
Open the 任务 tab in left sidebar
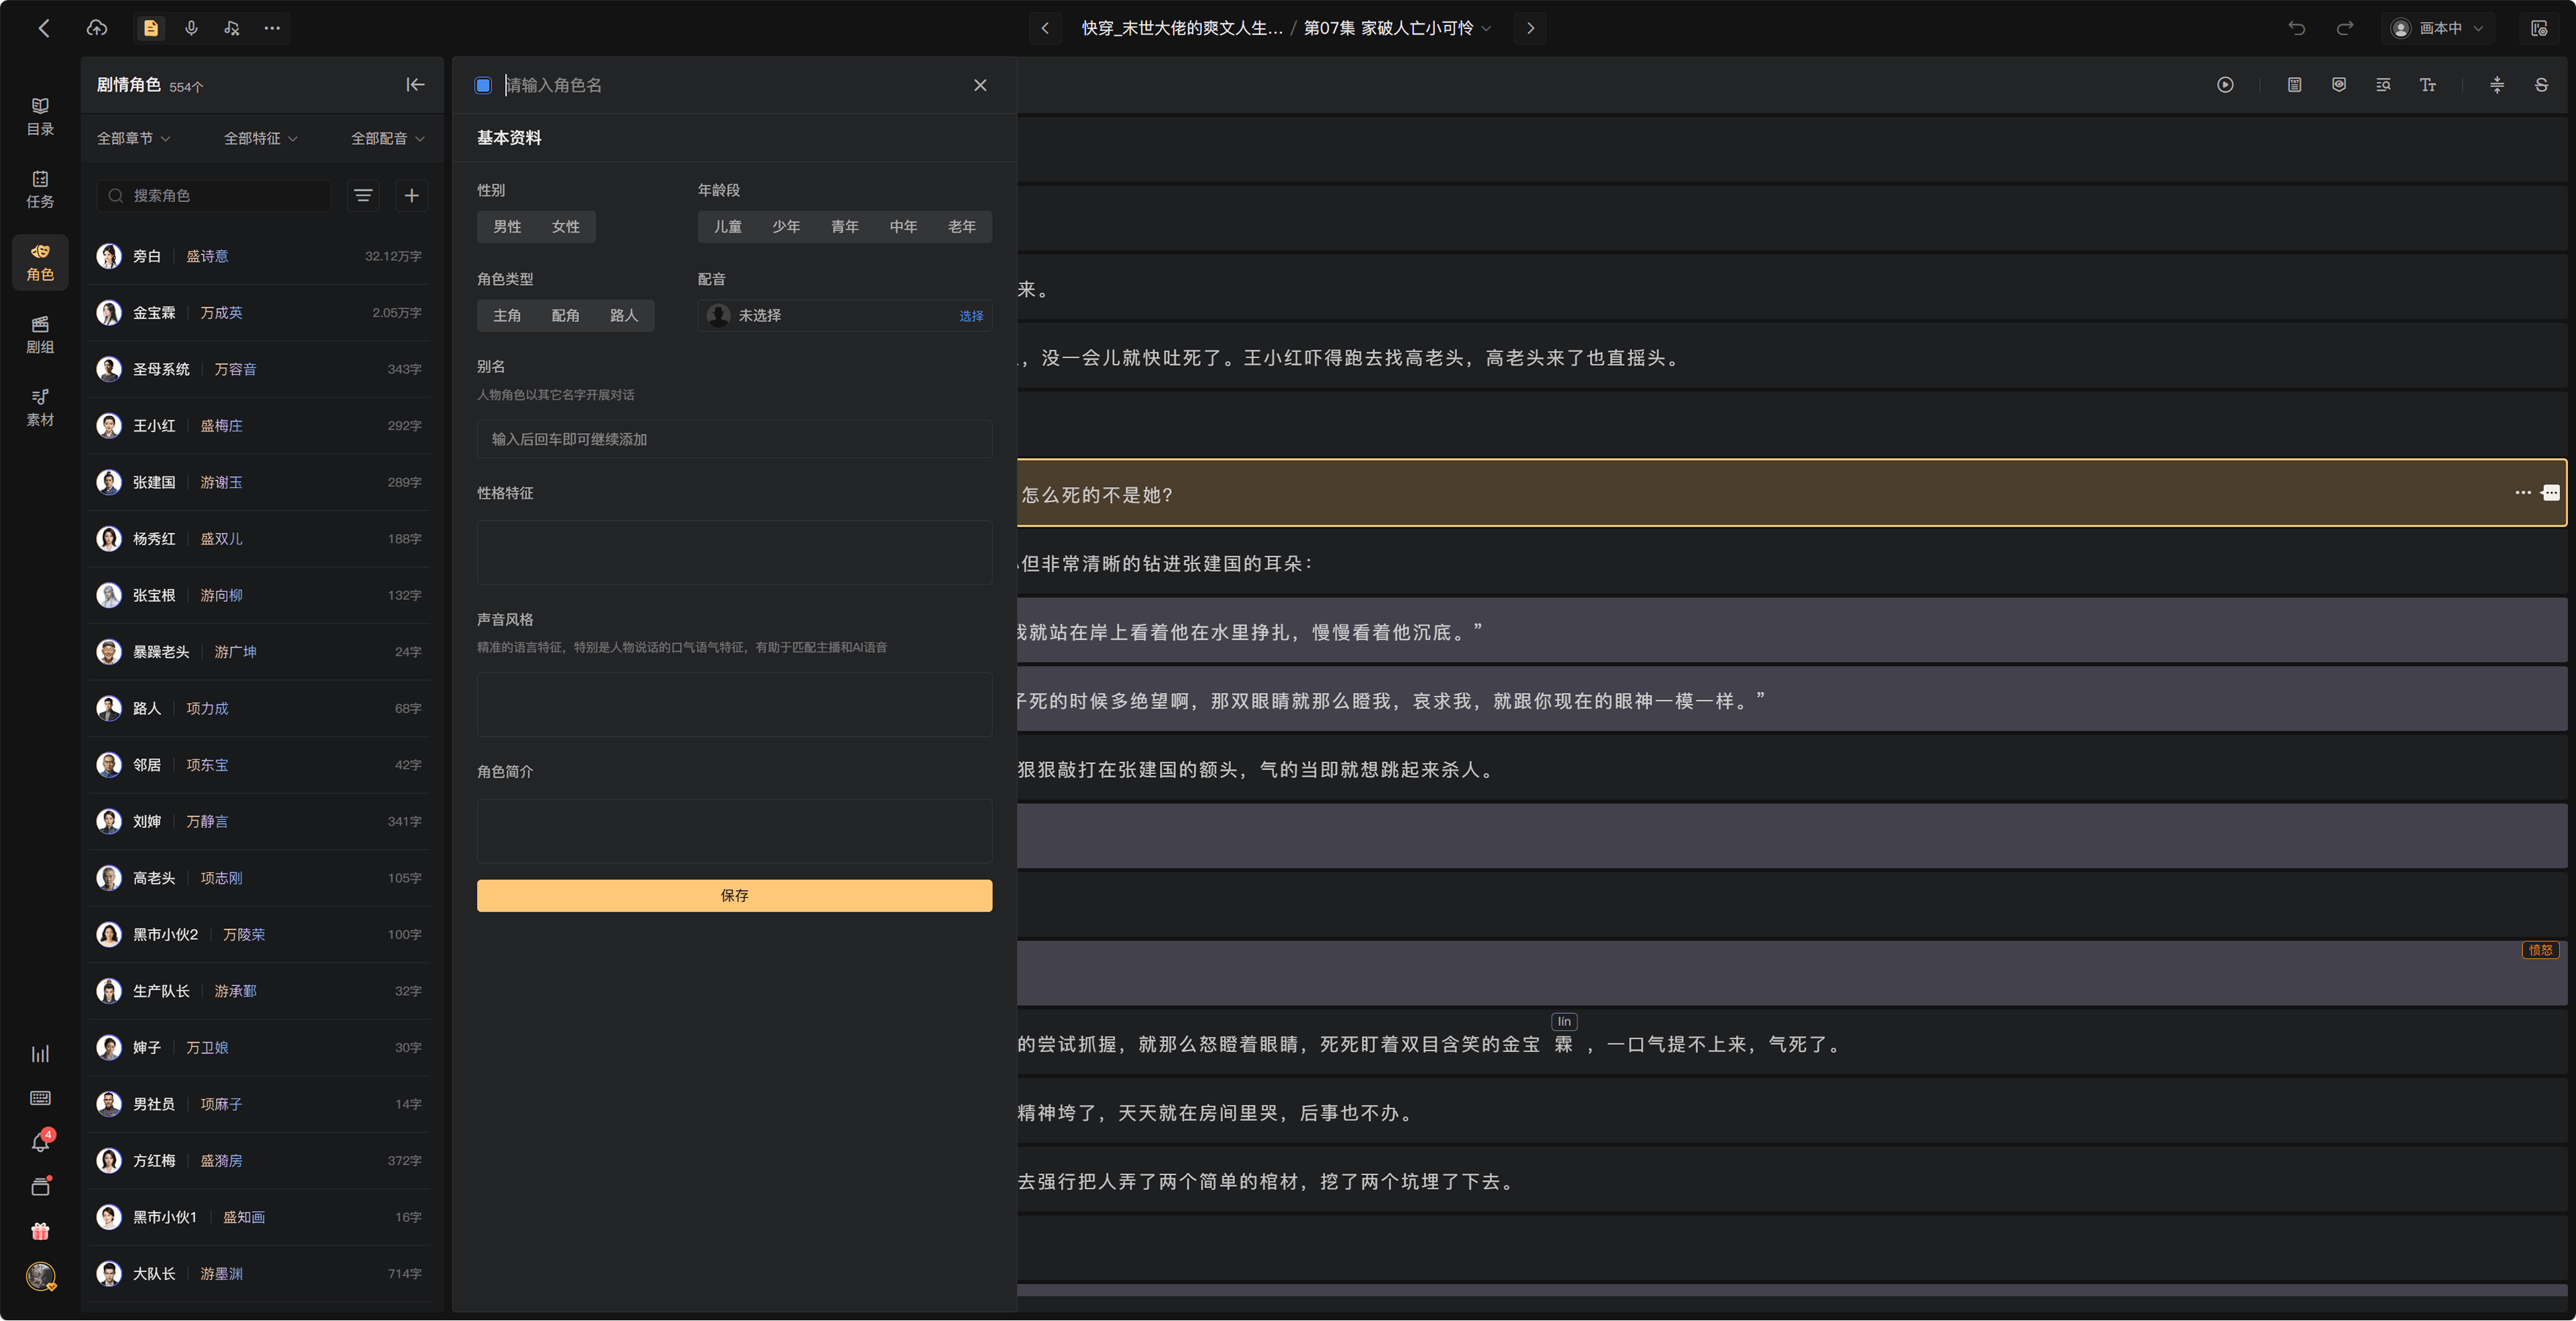point(40,190)
